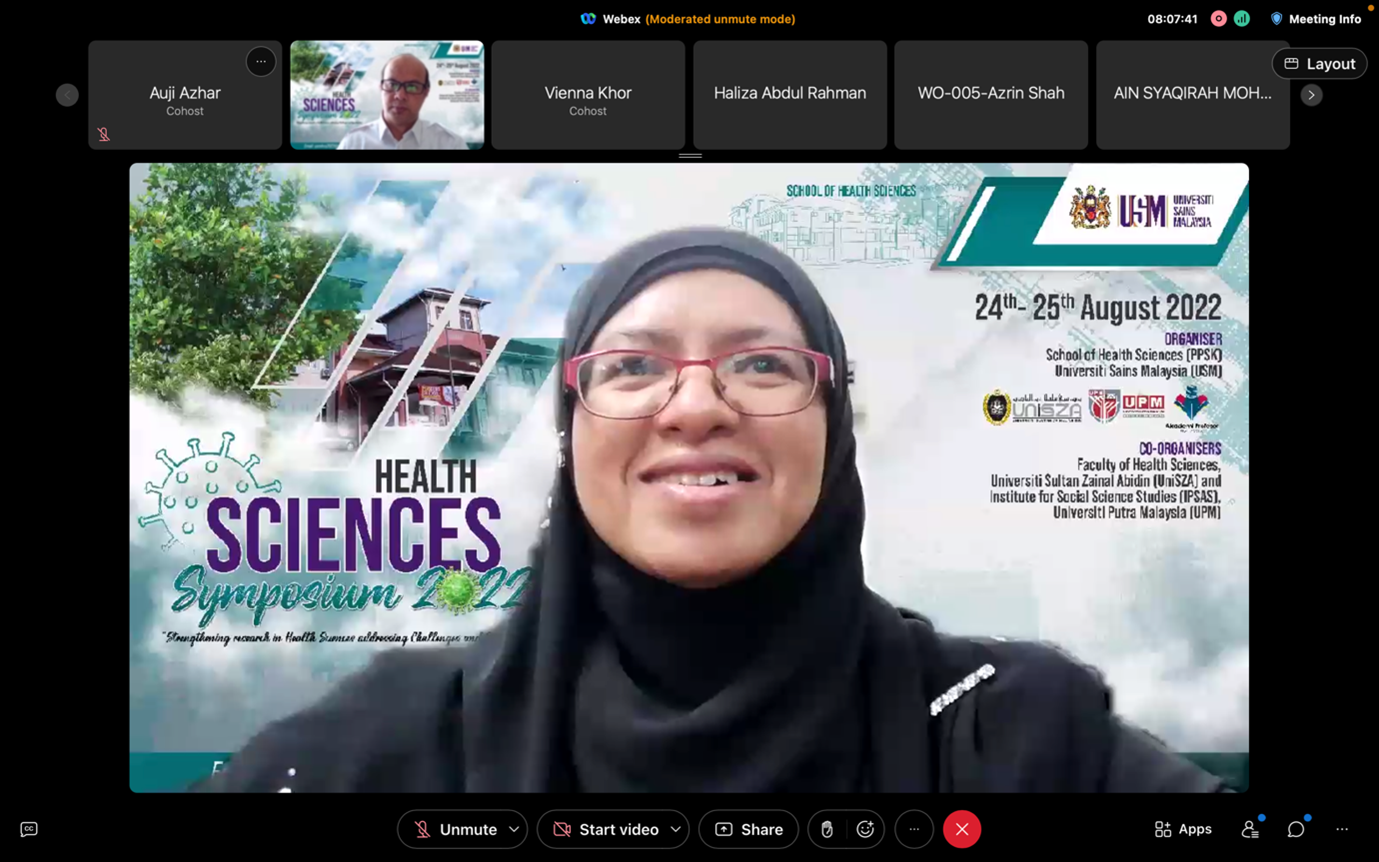Open emoji reactions
Image resolution: width=1379 pixels, height=862 pixels.
click(865, 829)
